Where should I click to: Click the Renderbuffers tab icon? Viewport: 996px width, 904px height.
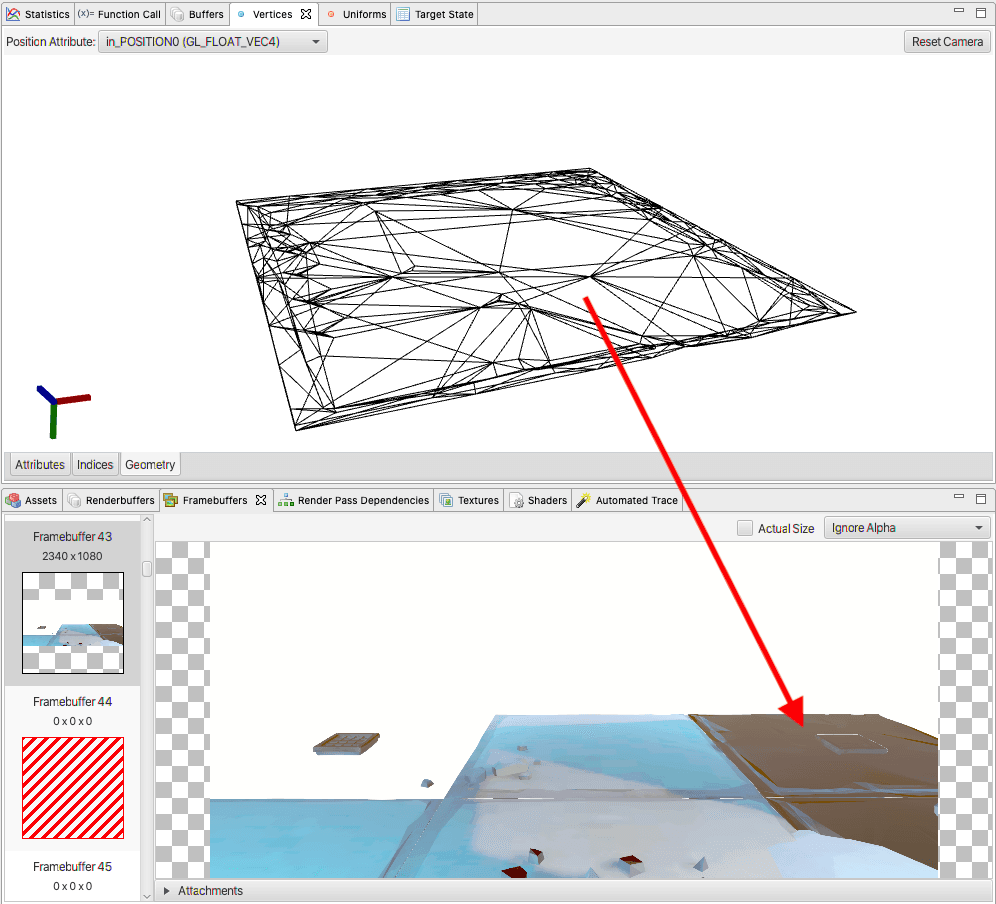click(74, 501)
